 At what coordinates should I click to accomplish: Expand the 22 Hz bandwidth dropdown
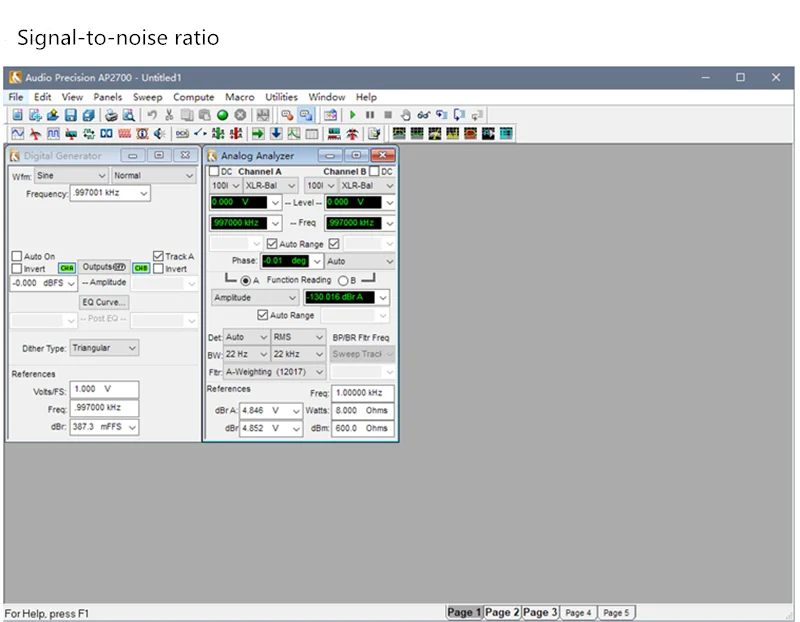tap(246, 354)
